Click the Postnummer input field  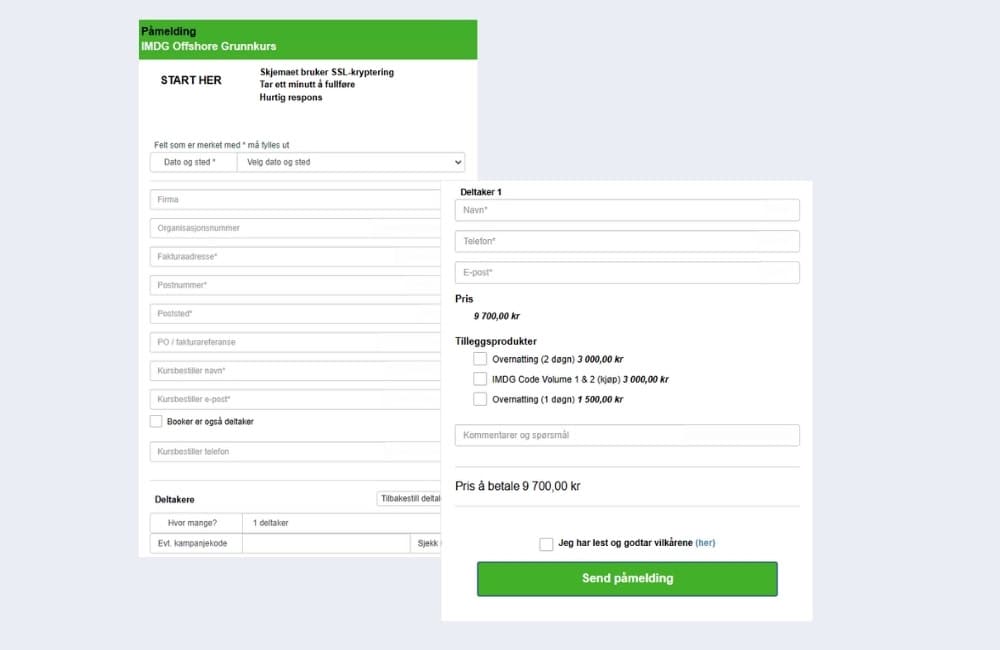coord(295,285)
